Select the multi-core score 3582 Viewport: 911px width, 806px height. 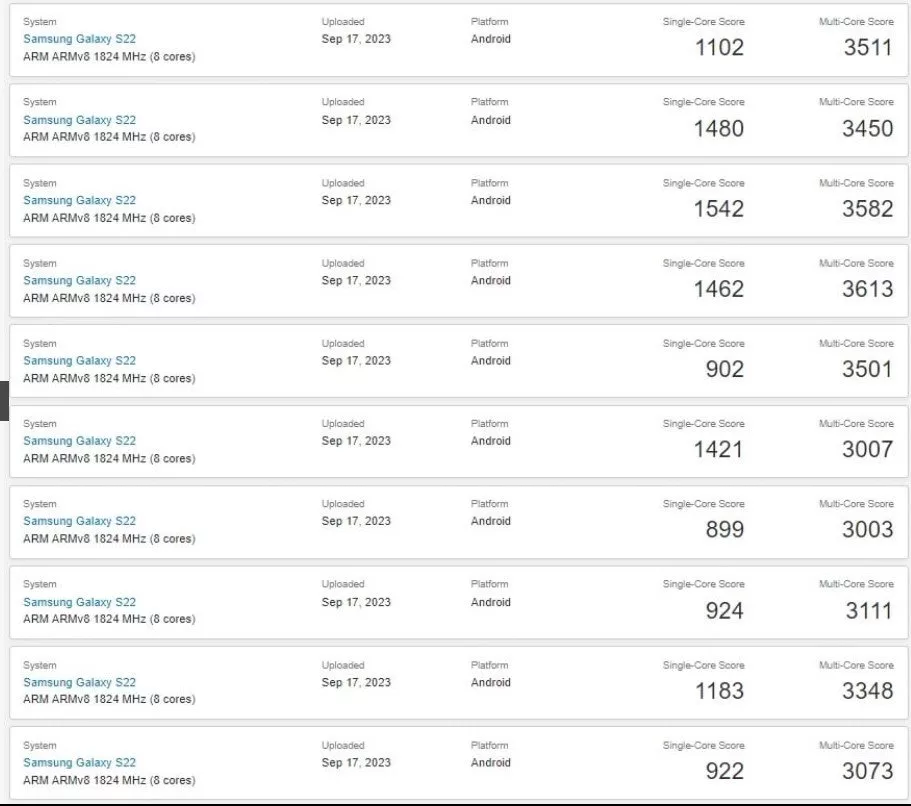pos(867,209)
